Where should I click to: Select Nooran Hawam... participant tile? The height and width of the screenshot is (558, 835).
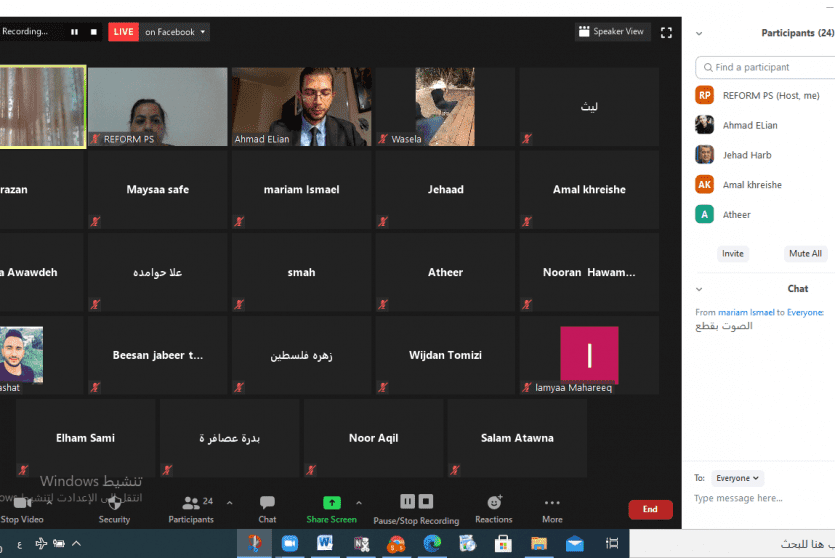pos(589,273)
